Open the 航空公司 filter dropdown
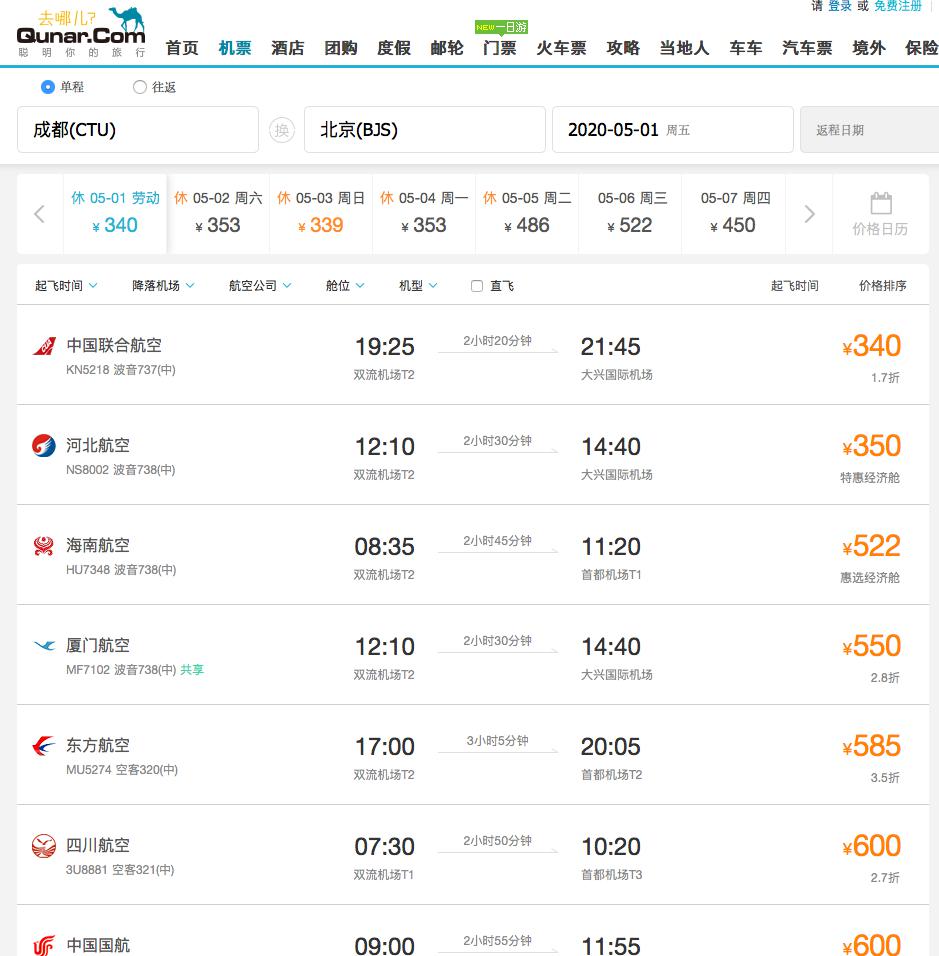This screenshot has height=956, width=939. 260,286
